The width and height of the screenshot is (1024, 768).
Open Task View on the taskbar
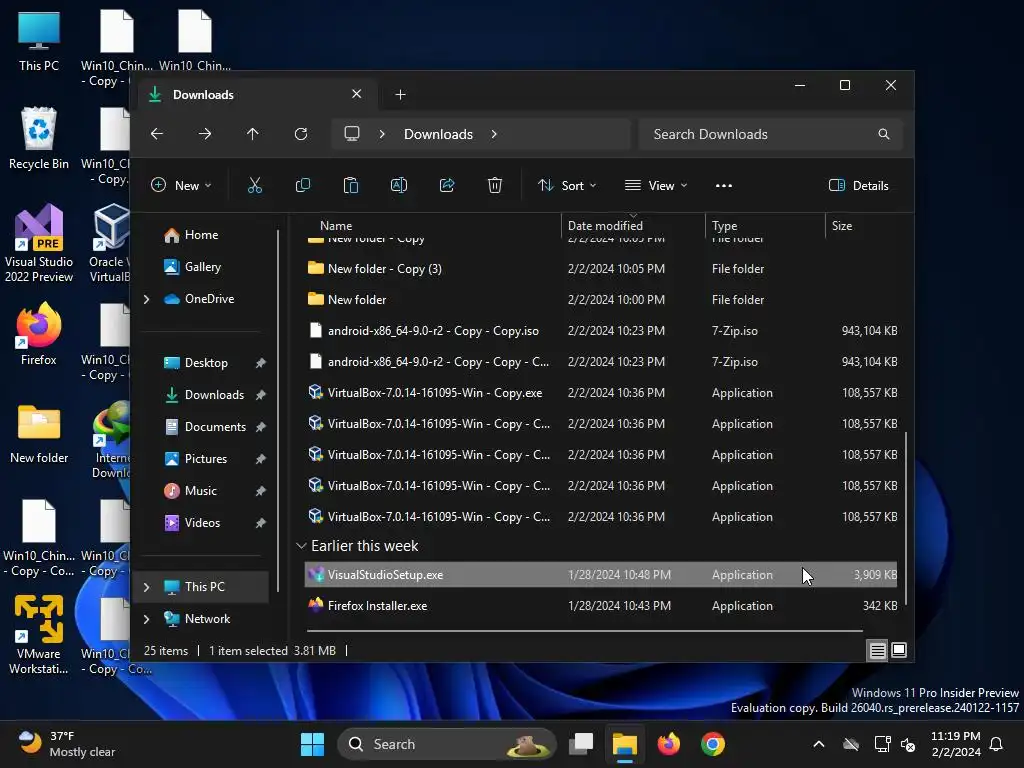click(581, 744)
